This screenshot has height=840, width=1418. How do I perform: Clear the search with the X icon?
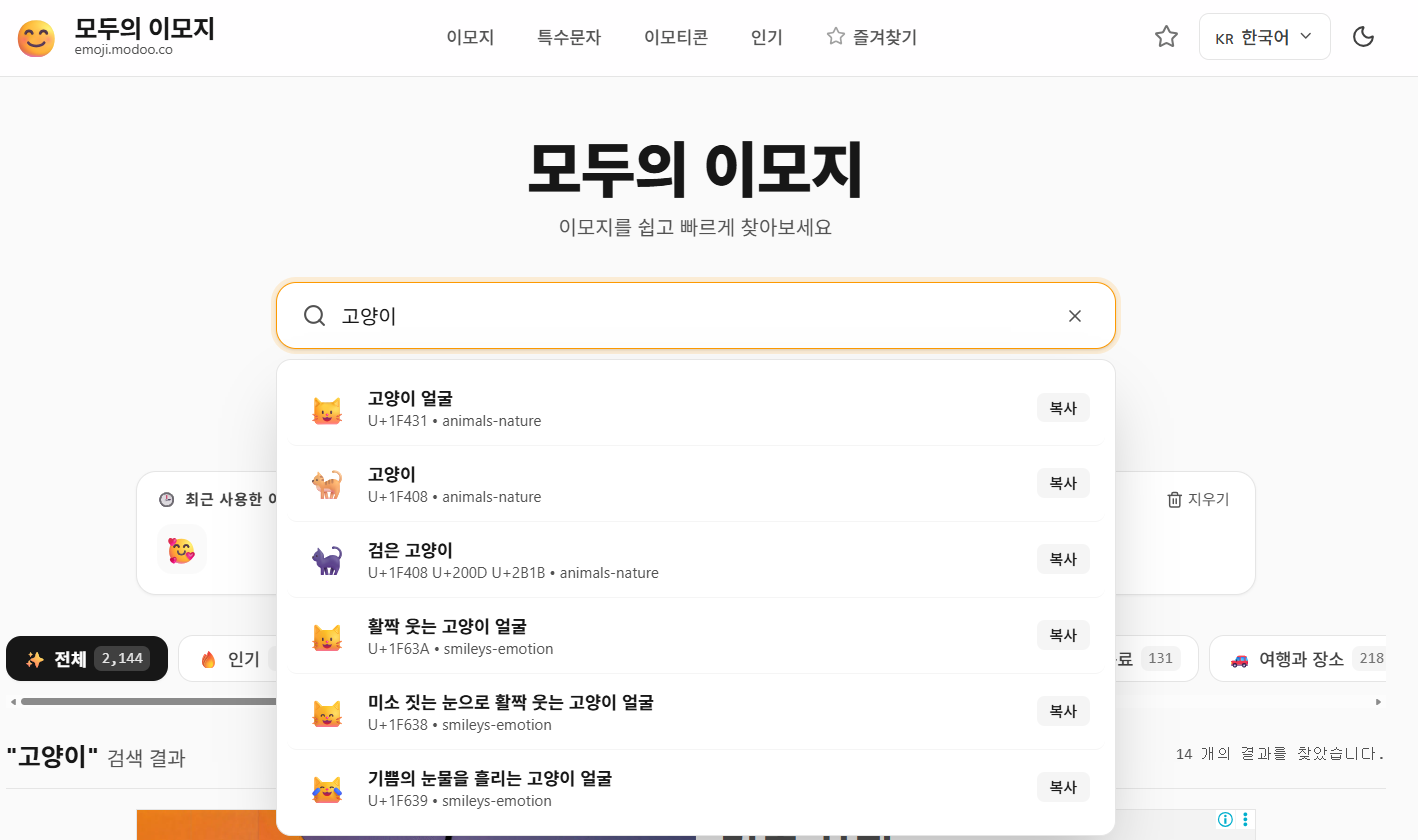pyautogui.click(x=1075, y=316)
